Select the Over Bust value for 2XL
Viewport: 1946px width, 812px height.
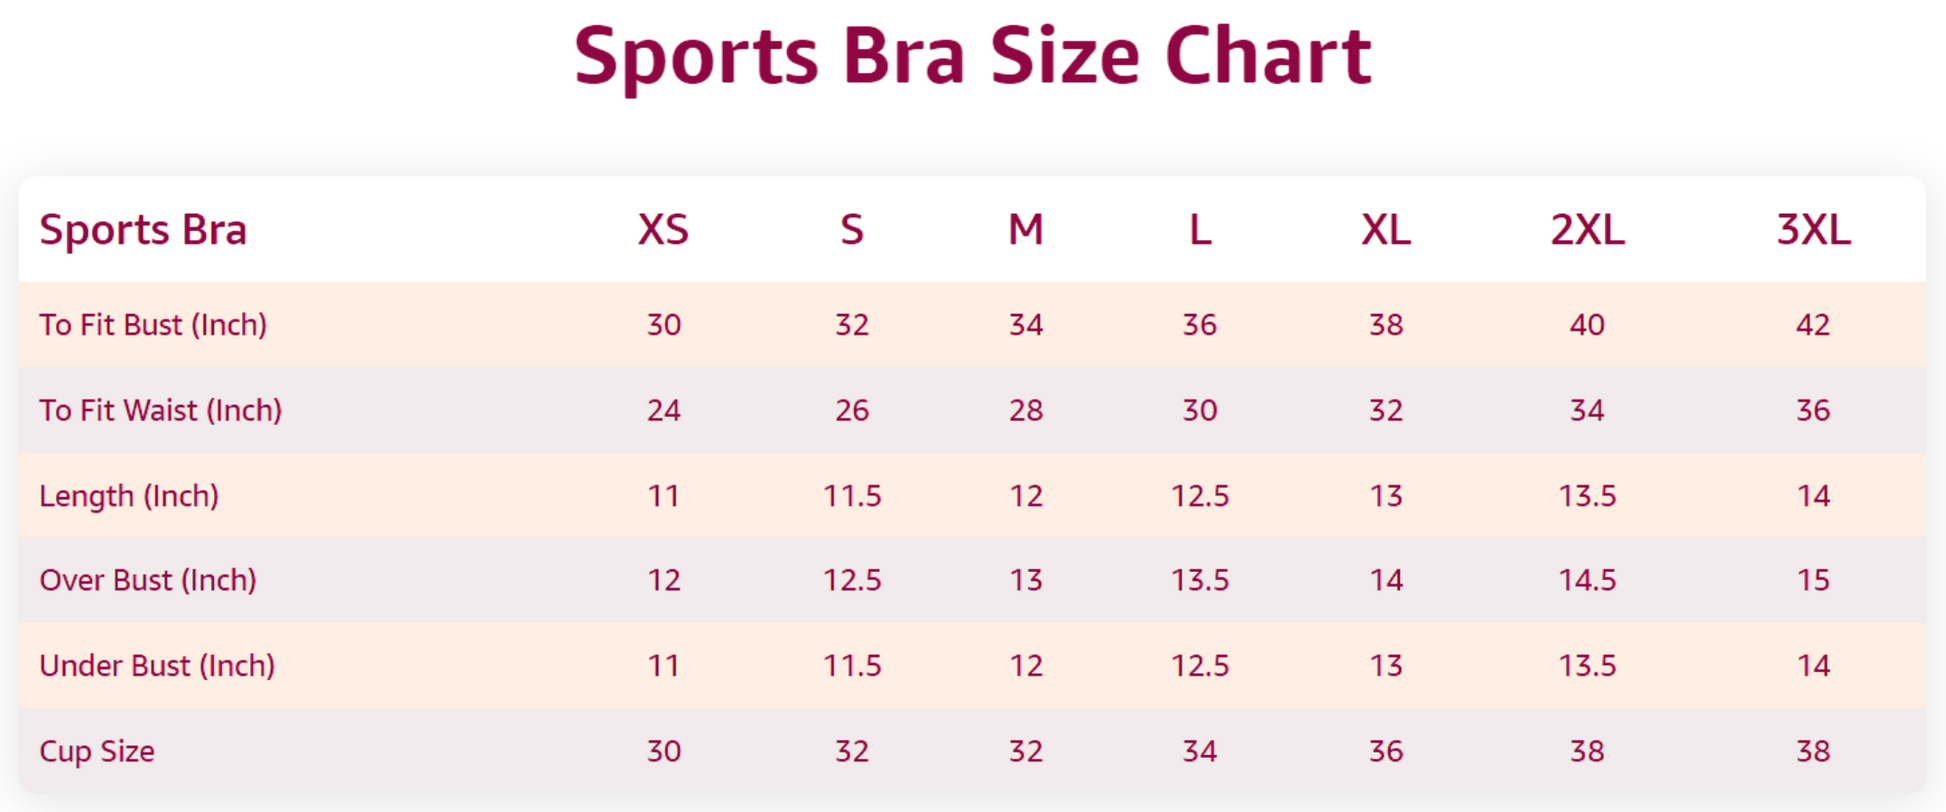1587,580
